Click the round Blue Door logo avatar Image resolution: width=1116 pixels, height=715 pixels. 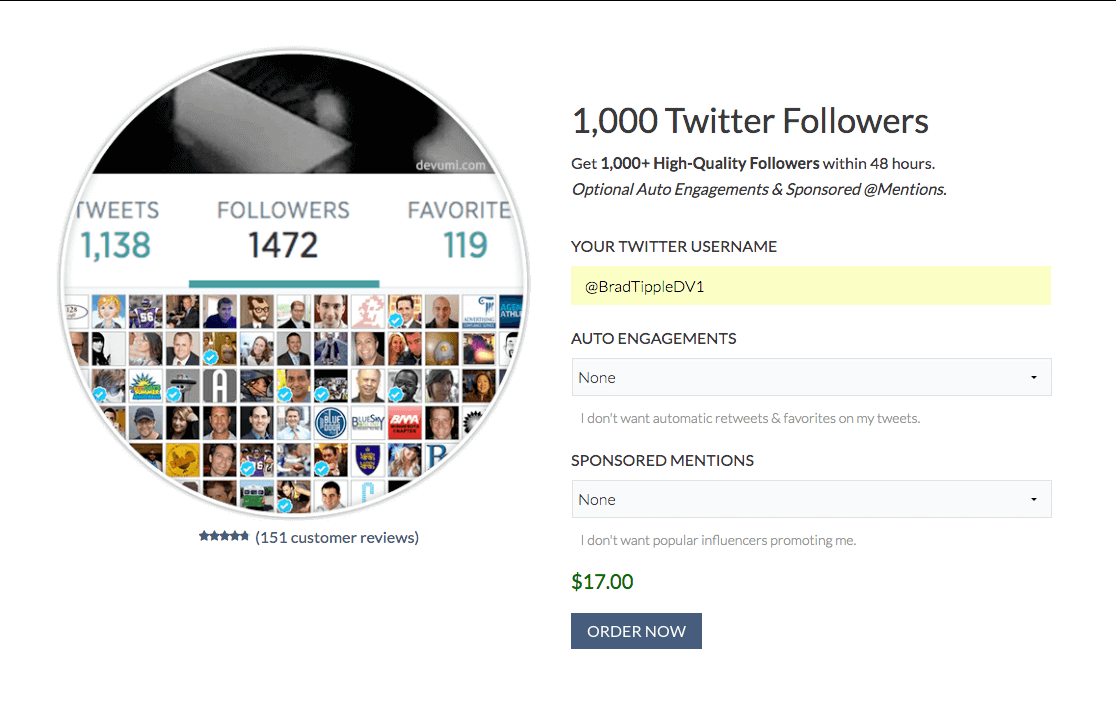(330, 423)
